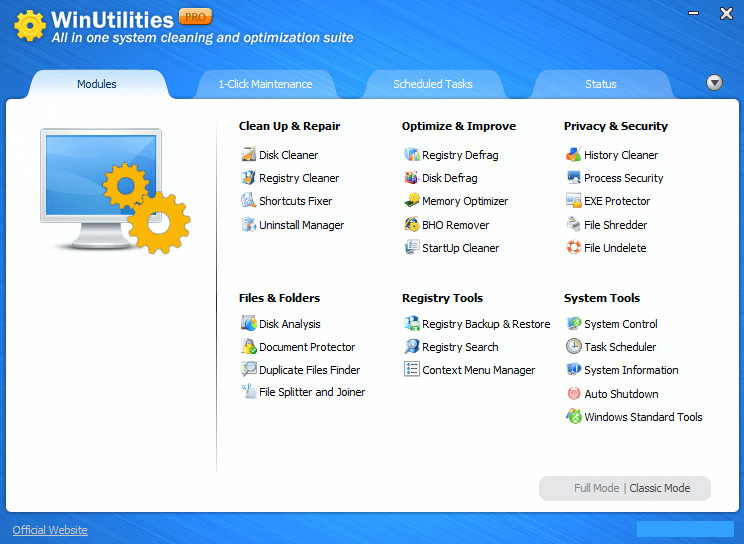The width and height of the screenshot is (744, 544).
Task: Open Process Security label
Action: pos(623,178)
